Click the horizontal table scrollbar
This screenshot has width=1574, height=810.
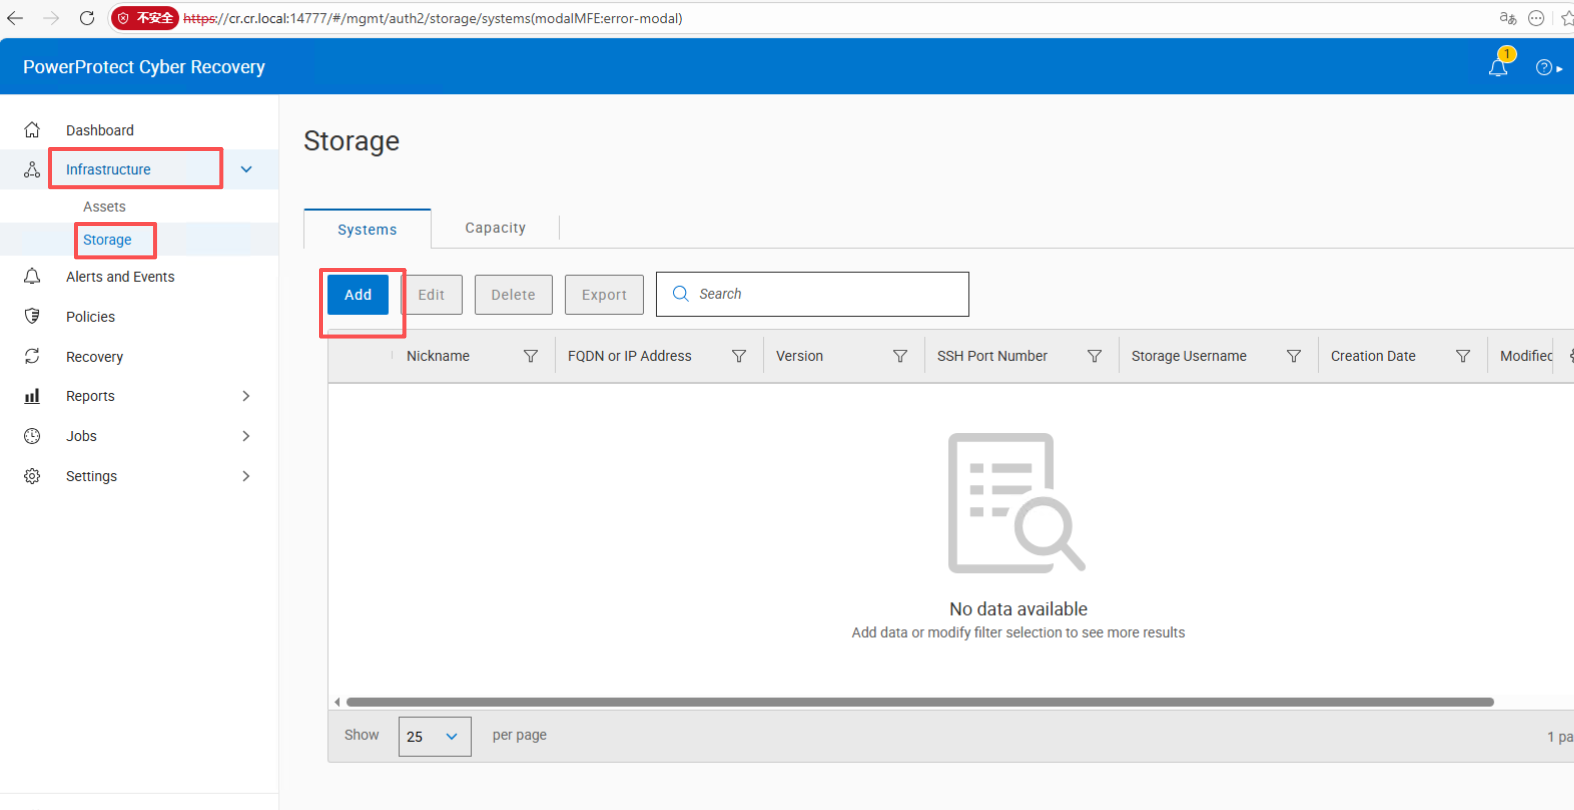pos(920,702)
